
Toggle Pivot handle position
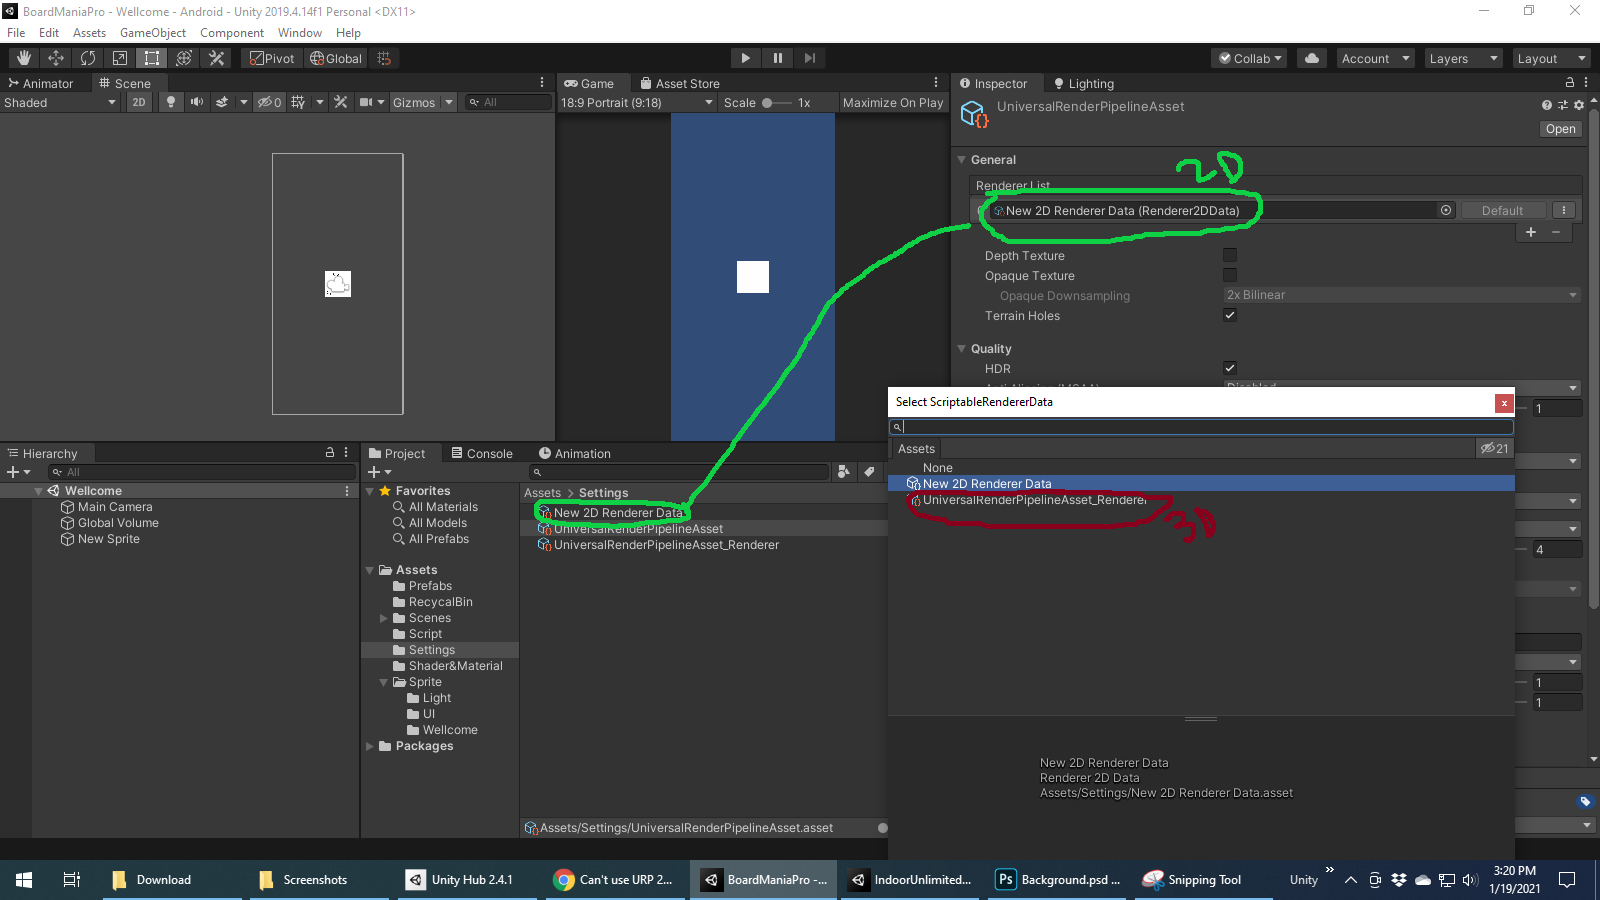click(x=272, y=58)
